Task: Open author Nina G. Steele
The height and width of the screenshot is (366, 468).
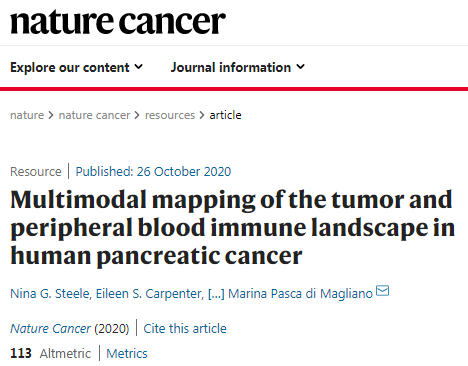Action: (x=50, y=294)
